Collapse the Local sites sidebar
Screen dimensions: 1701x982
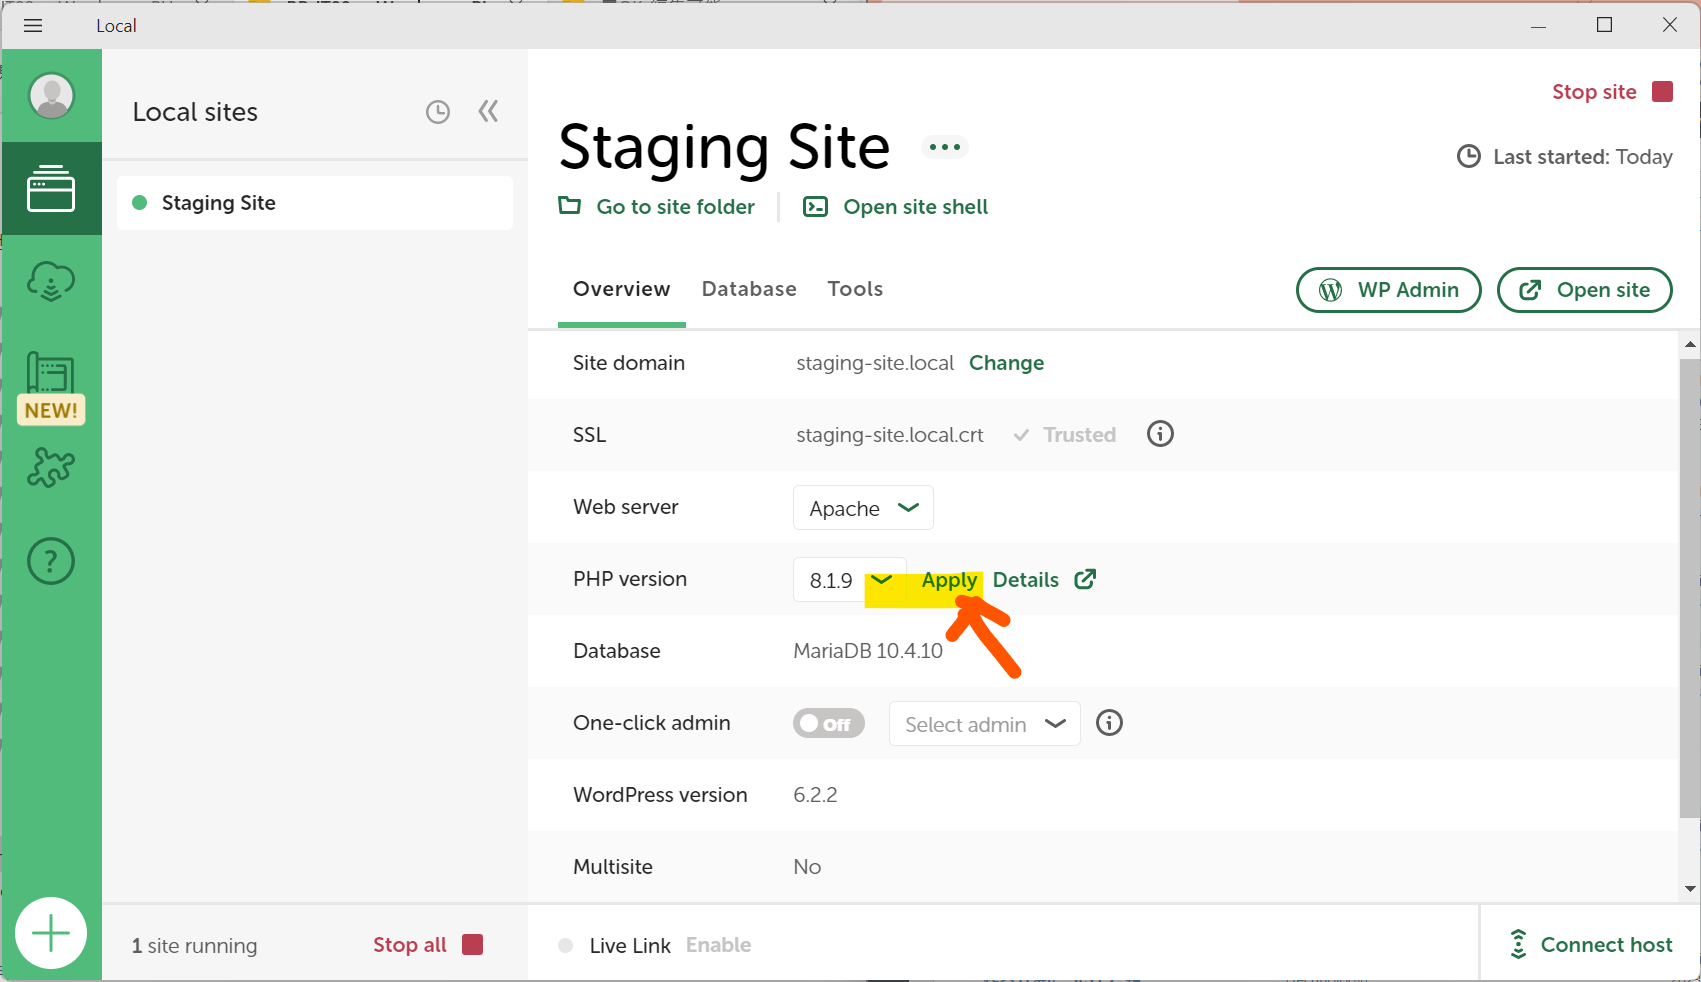(488, 111)
